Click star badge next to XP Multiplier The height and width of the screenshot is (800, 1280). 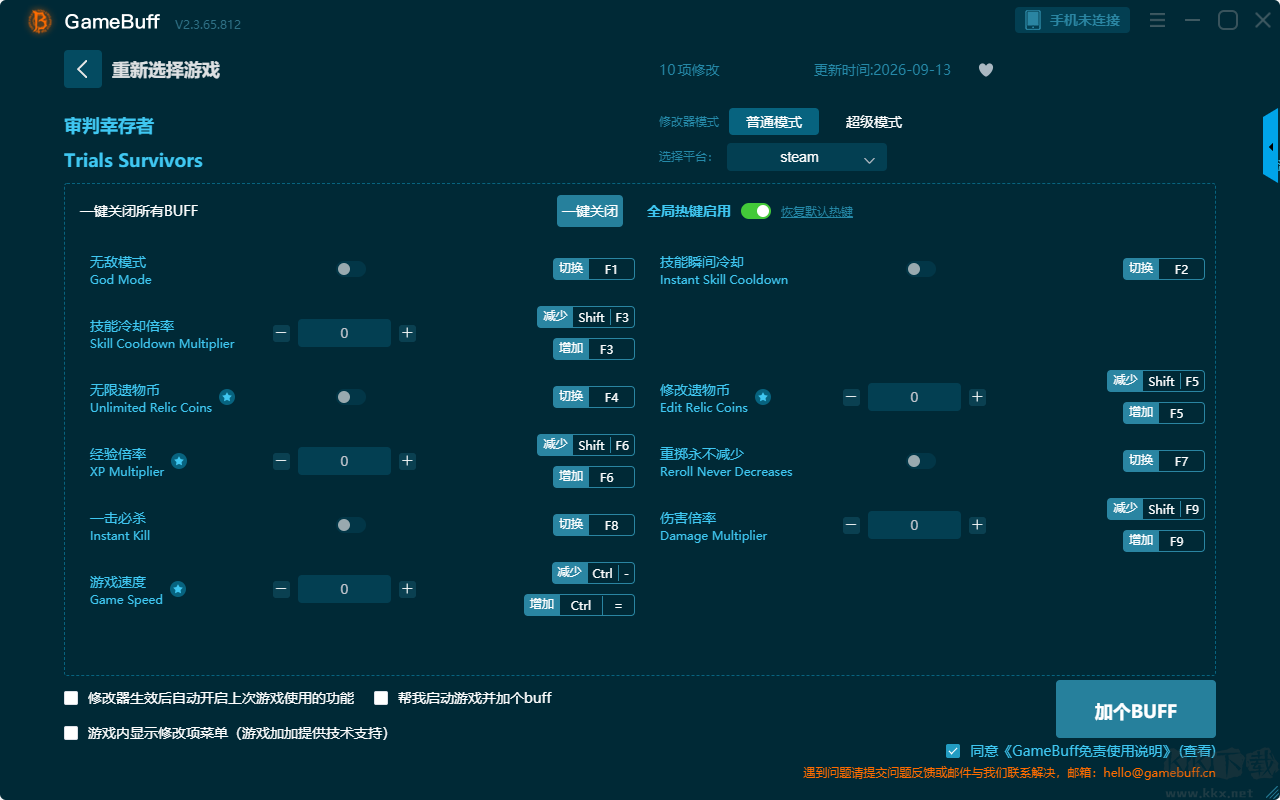[x=179, y=461]
